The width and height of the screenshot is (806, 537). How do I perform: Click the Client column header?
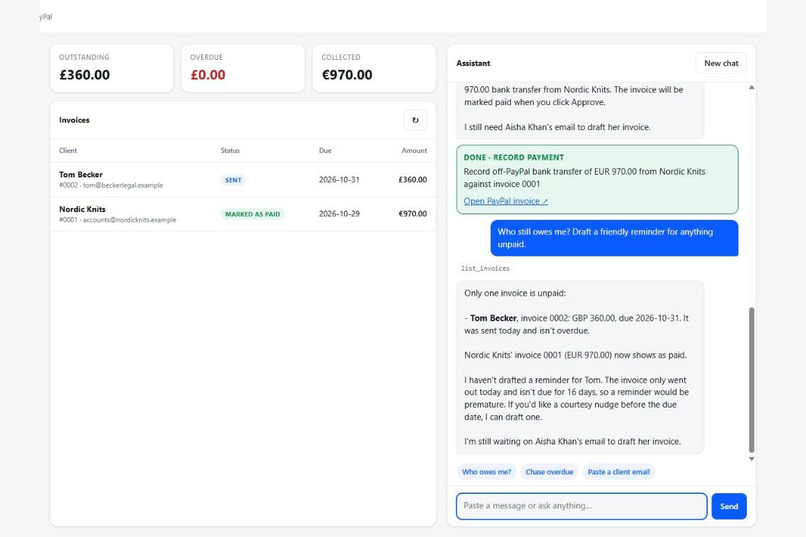coord(68,151)
